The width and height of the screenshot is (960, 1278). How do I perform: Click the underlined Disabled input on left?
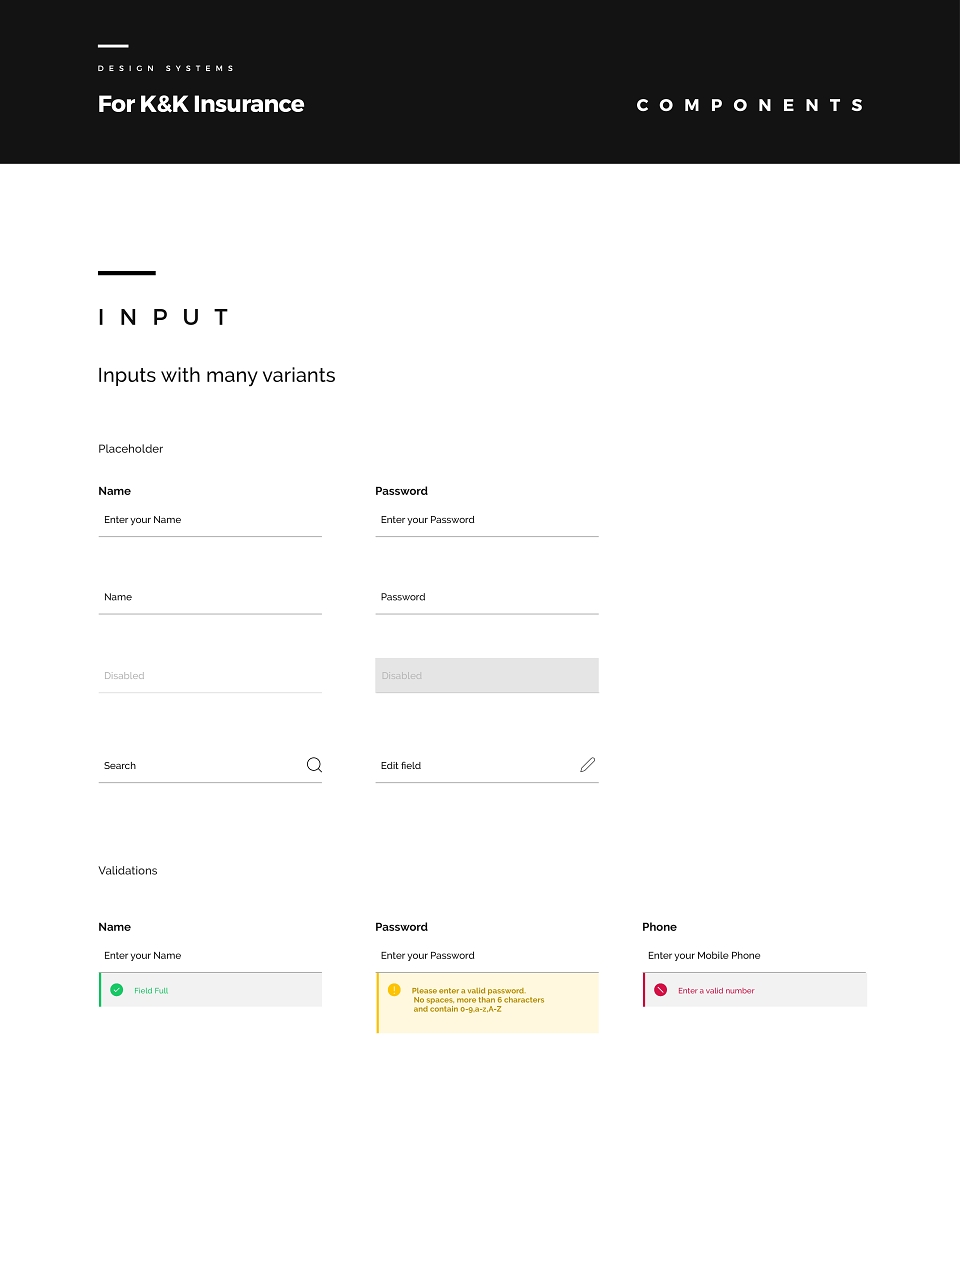tap(210, 676)
